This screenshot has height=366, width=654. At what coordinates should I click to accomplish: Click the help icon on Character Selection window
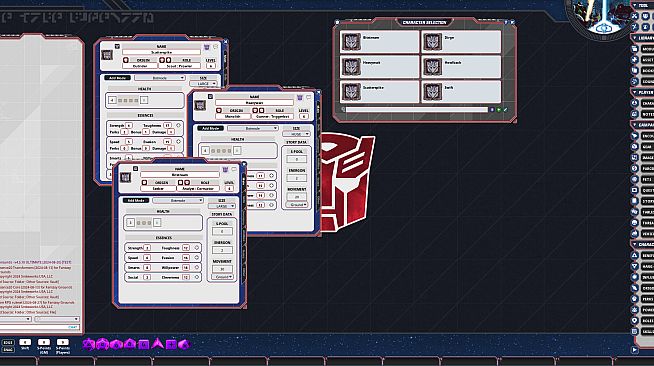click(506, 22)
